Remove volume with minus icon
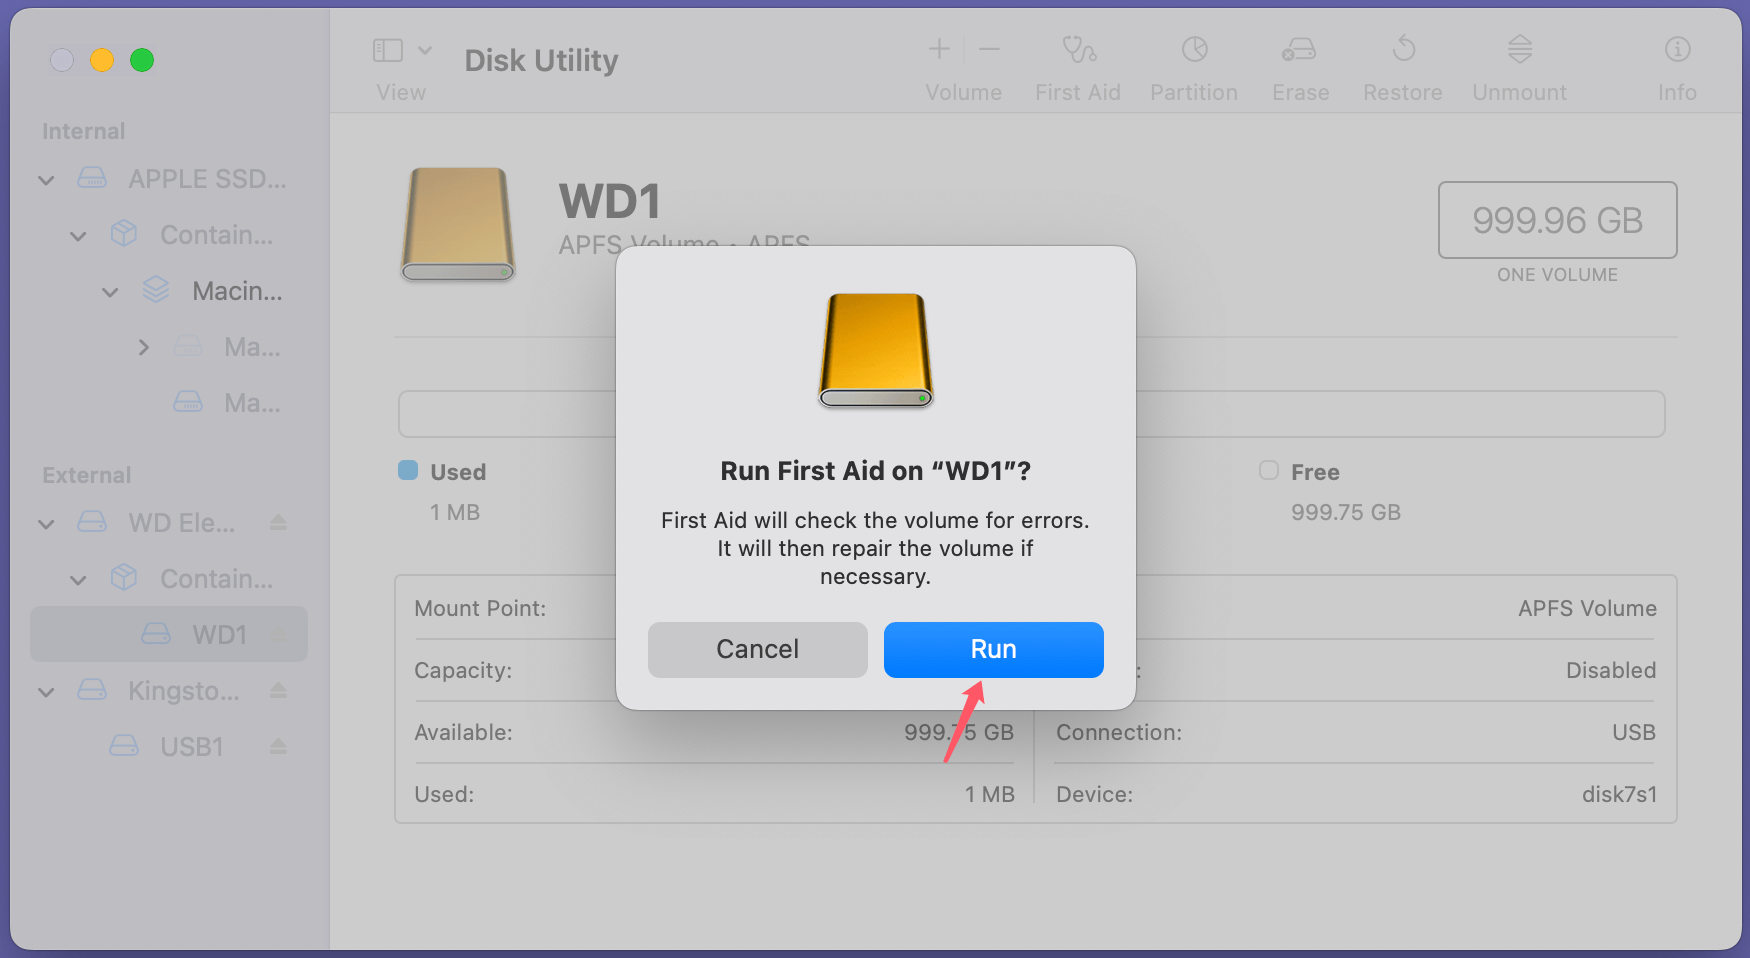 click(989, 49)
